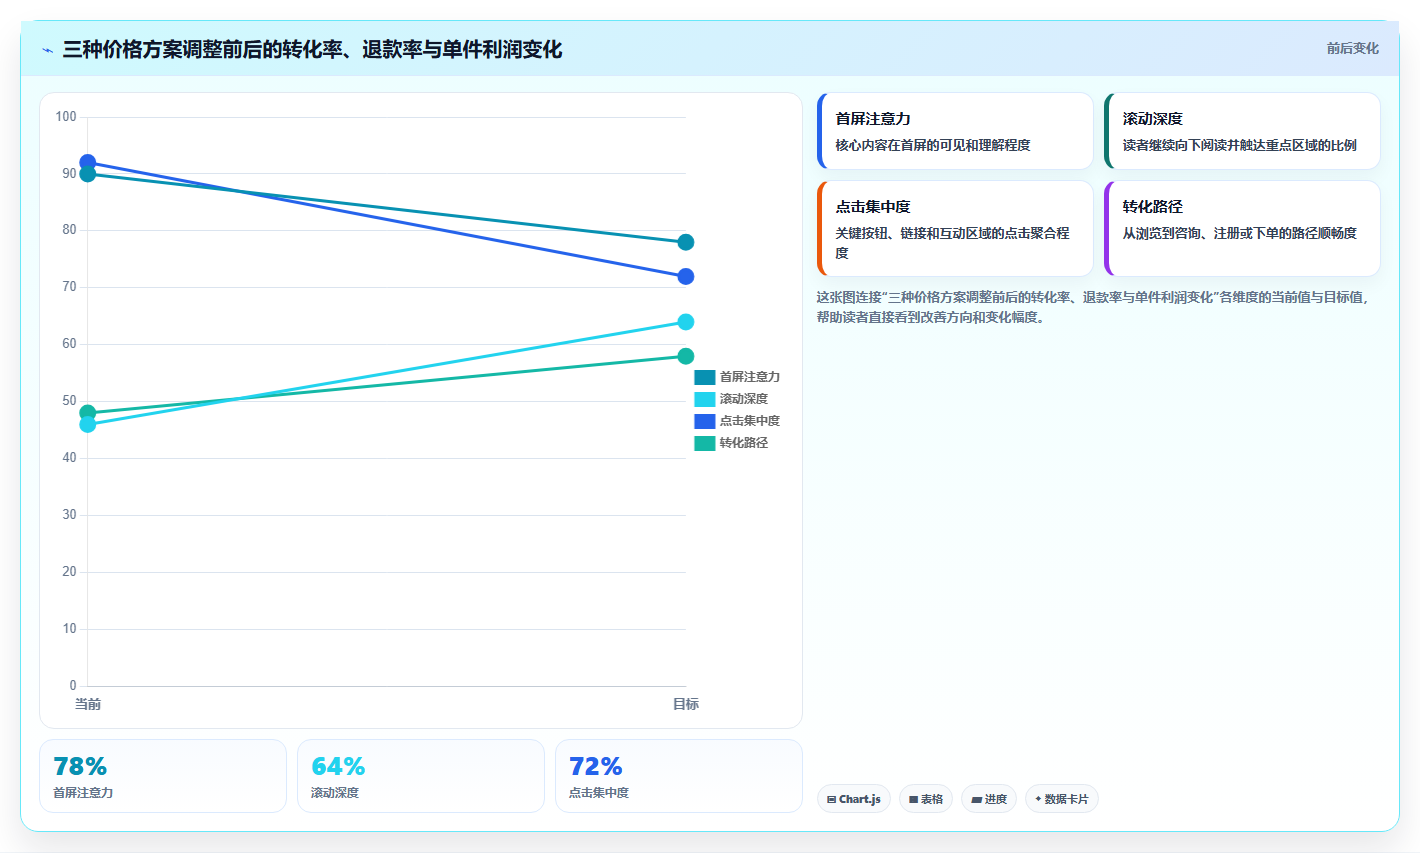Click the 点击集中度 data point at 目标 (72)
The image size is (1420, 853).
click(x=686, y=276)
